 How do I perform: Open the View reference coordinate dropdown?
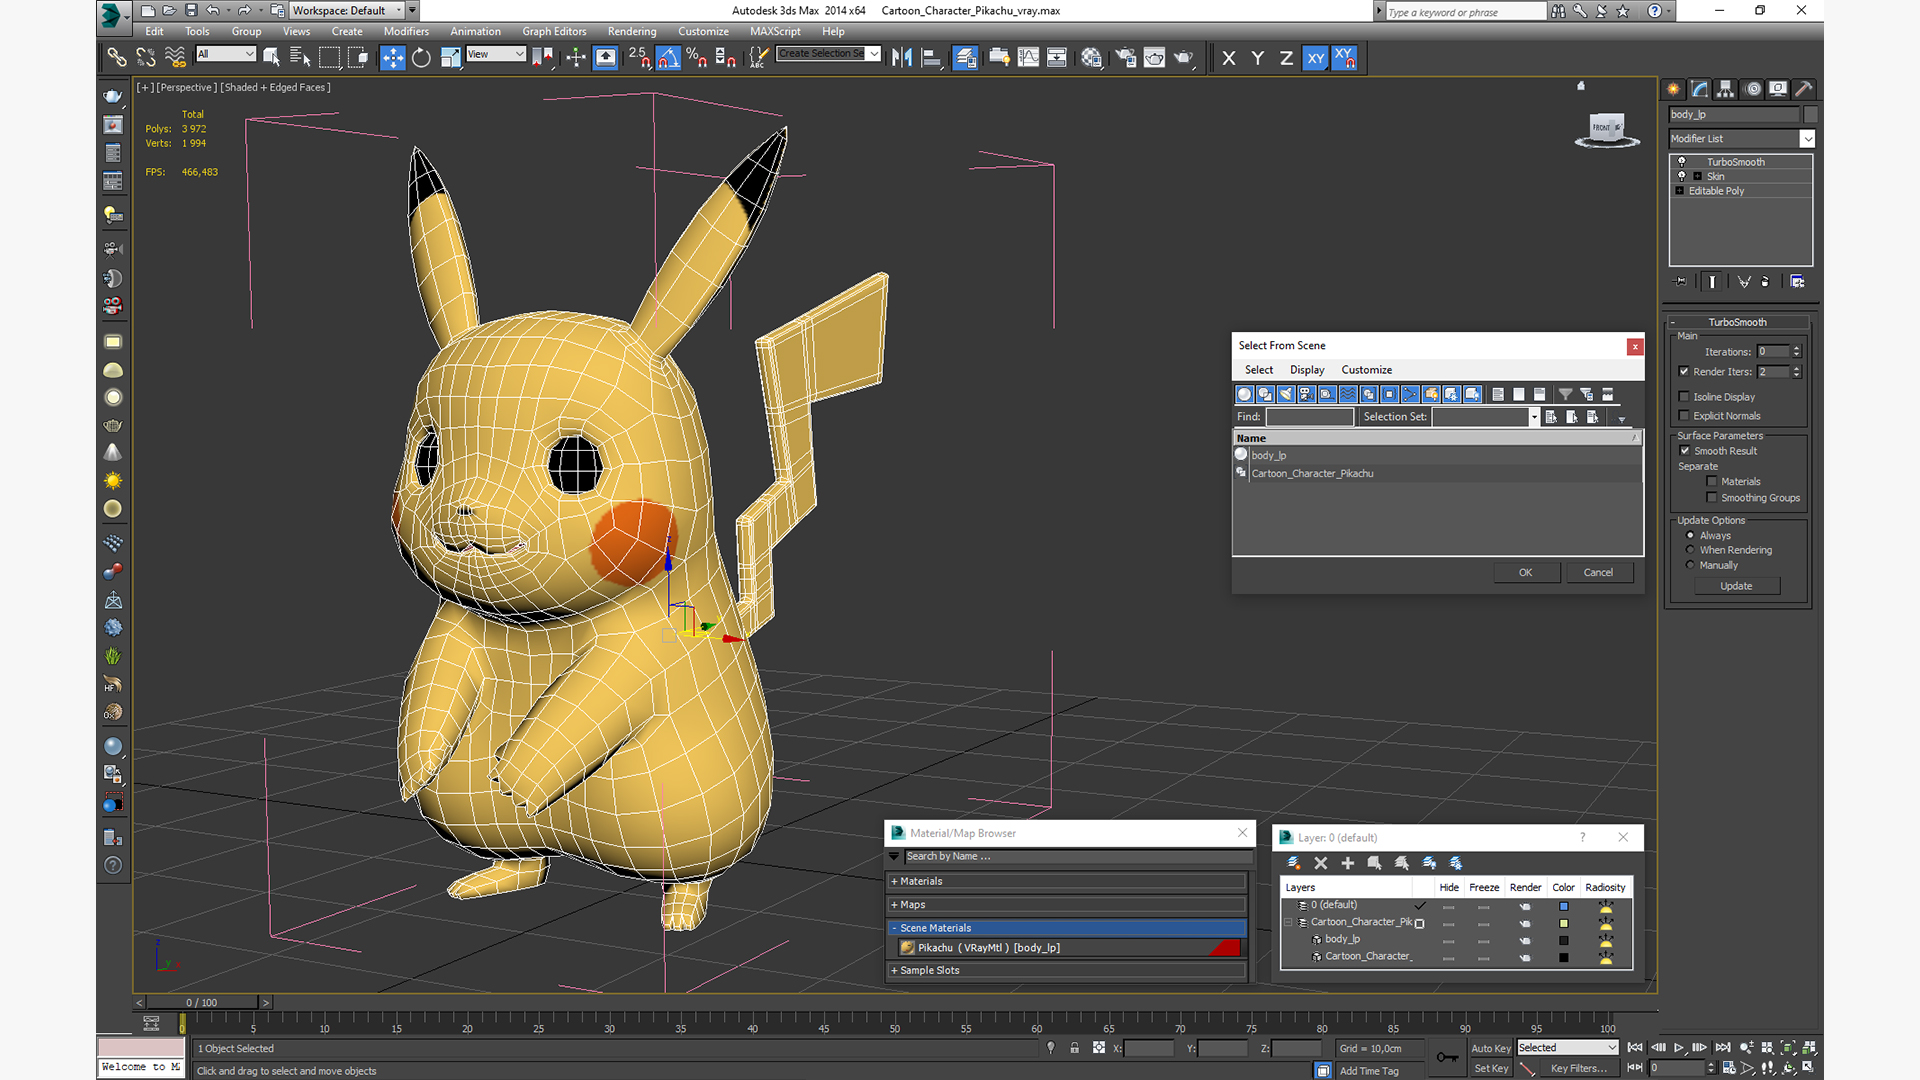tap(496, 54)
